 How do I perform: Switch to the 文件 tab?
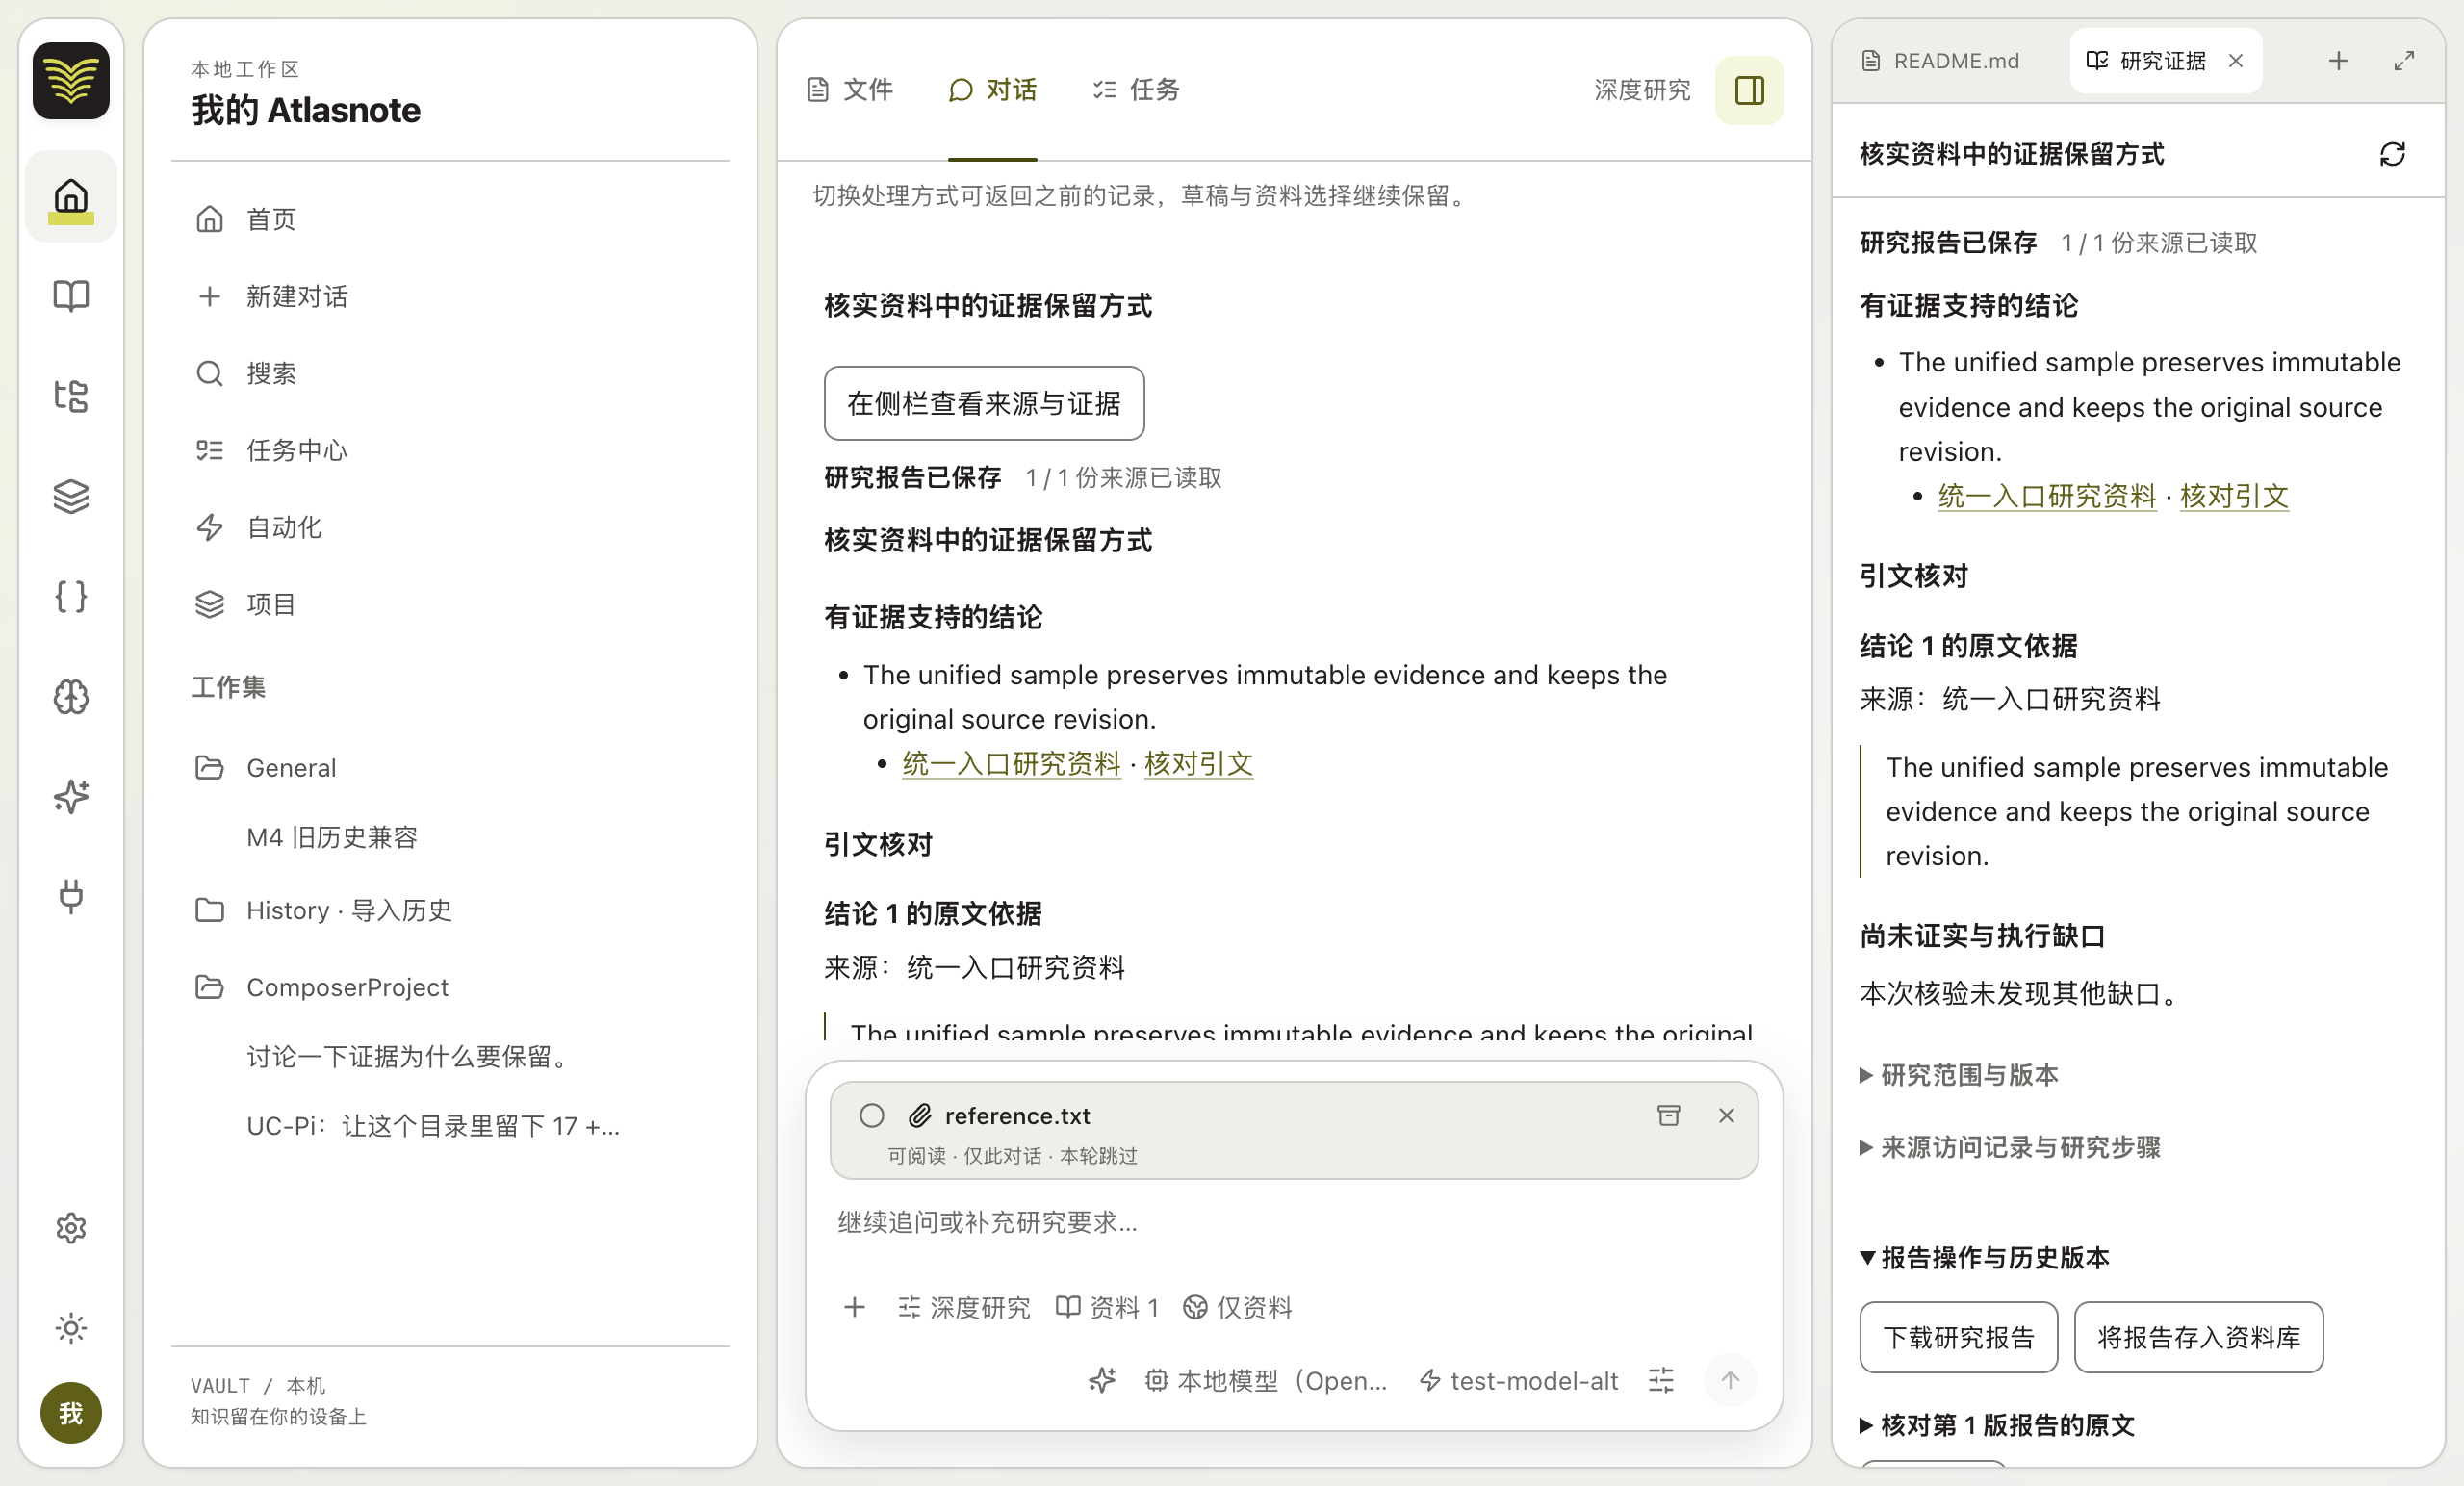(x=849, y=90)
